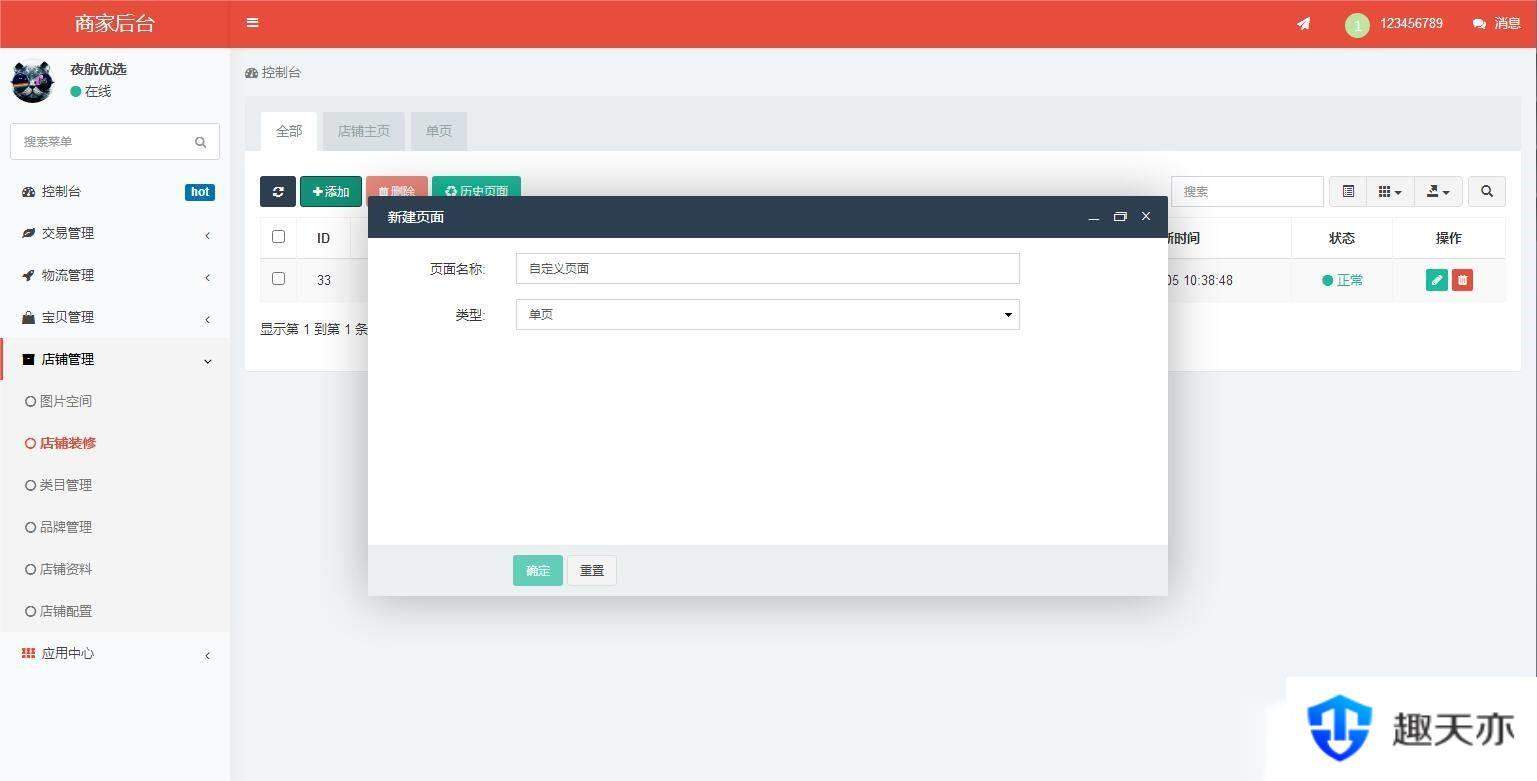The width and height of the screenshot is (1537, 781).
Task: Open the 类型 dropdown showing 单页
Action: tap(768, 315)
